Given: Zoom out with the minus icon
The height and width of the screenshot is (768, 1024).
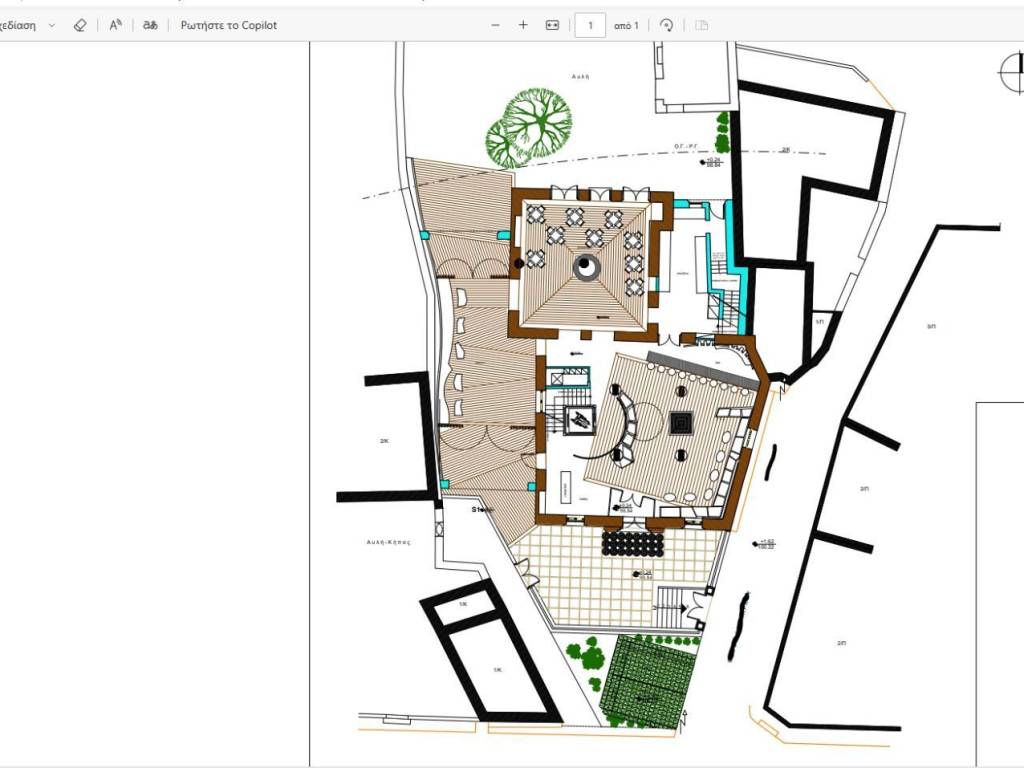Looking at the screenshot, I should tap(496, 25).
